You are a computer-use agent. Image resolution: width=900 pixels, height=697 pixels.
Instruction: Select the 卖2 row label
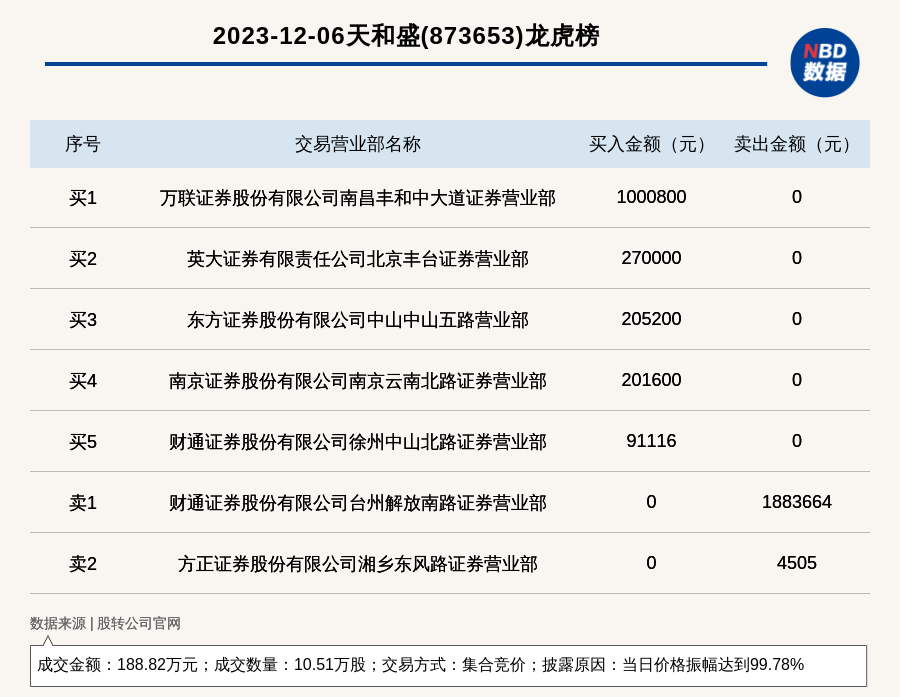coord(83,564)
